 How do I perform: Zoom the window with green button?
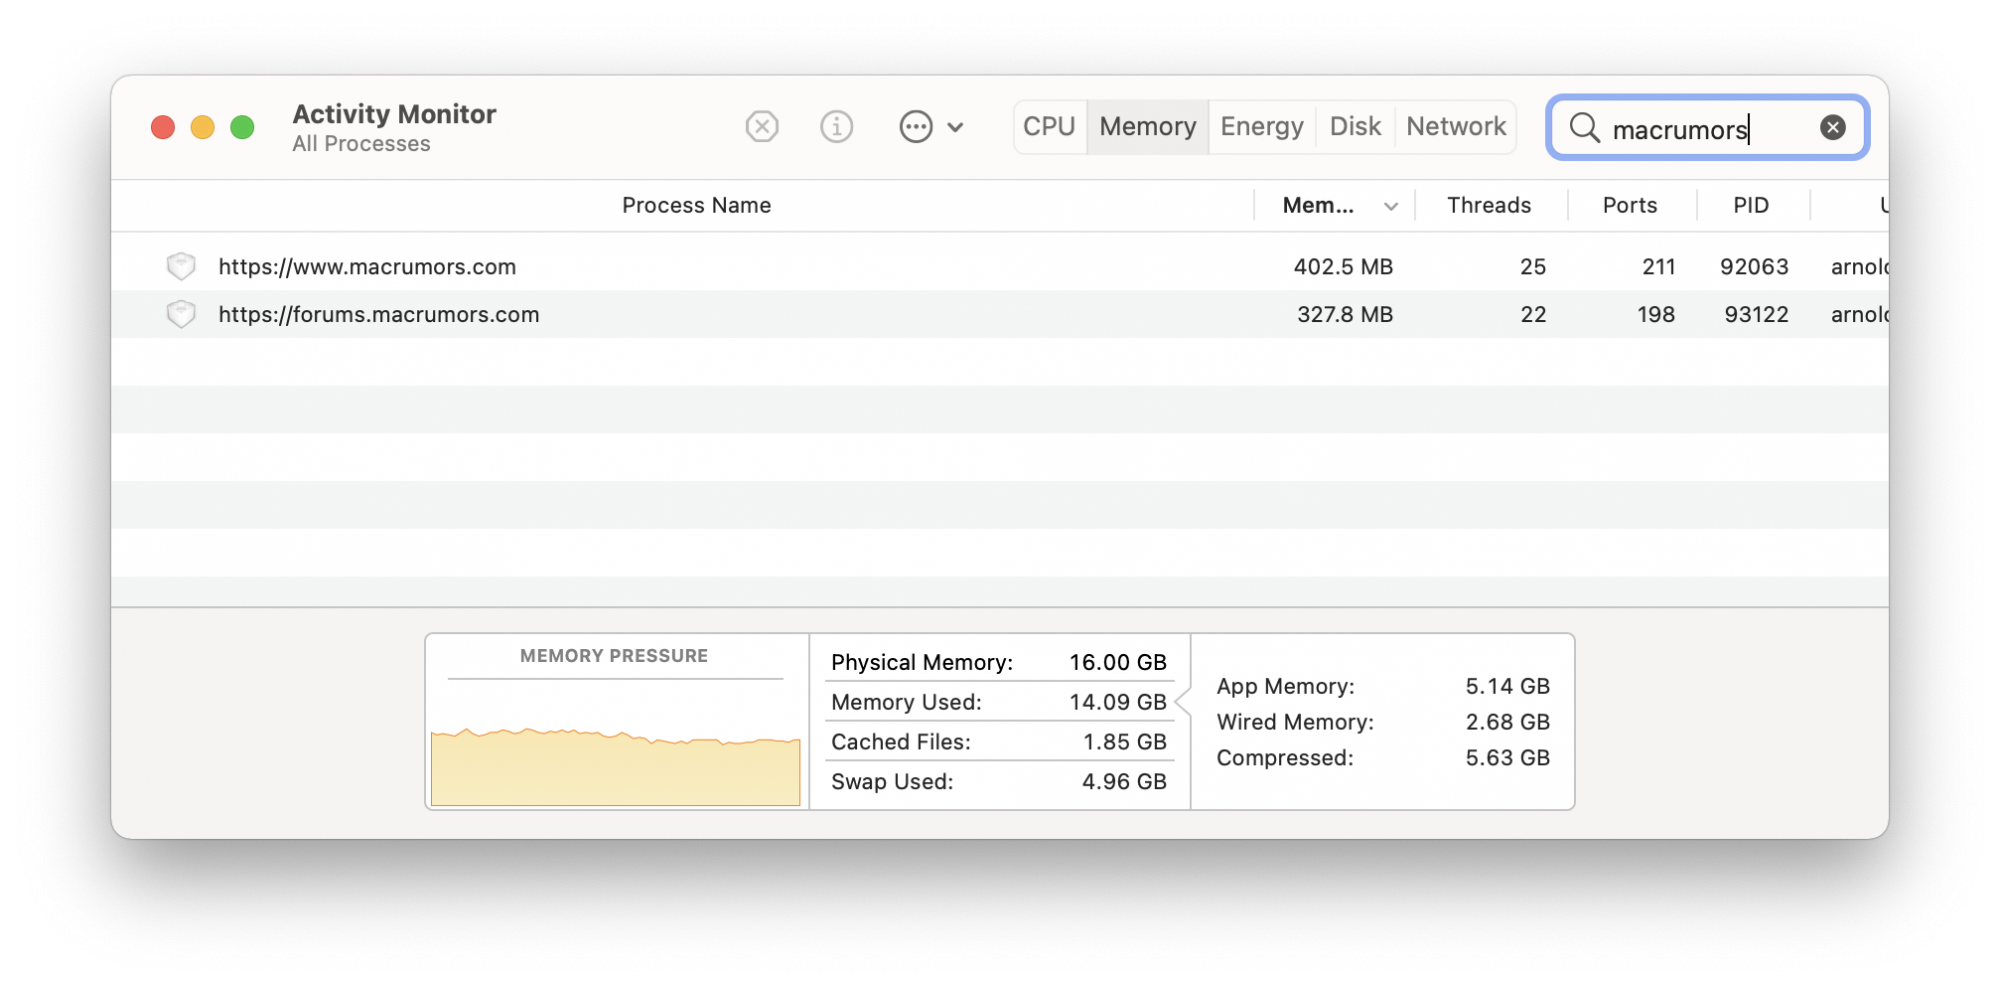(x=242, y=127)
